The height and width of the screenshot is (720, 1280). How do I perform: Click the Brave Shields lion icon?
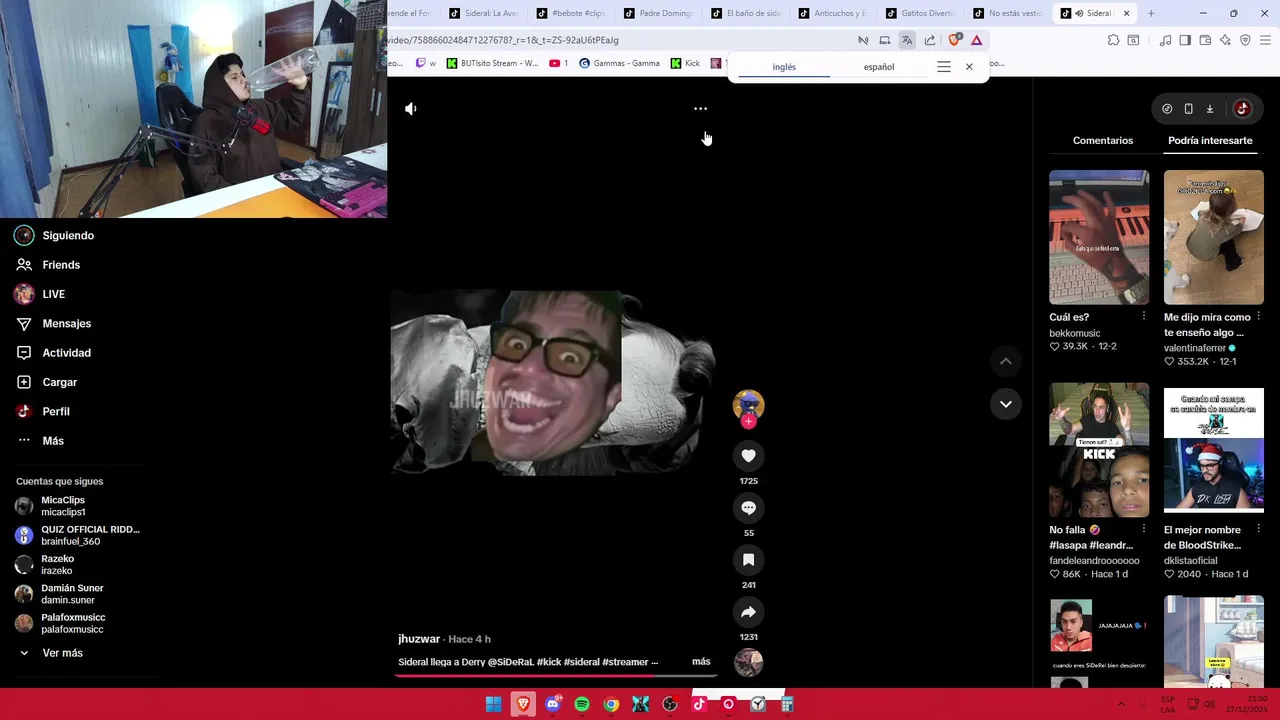[x=954, y=40]
